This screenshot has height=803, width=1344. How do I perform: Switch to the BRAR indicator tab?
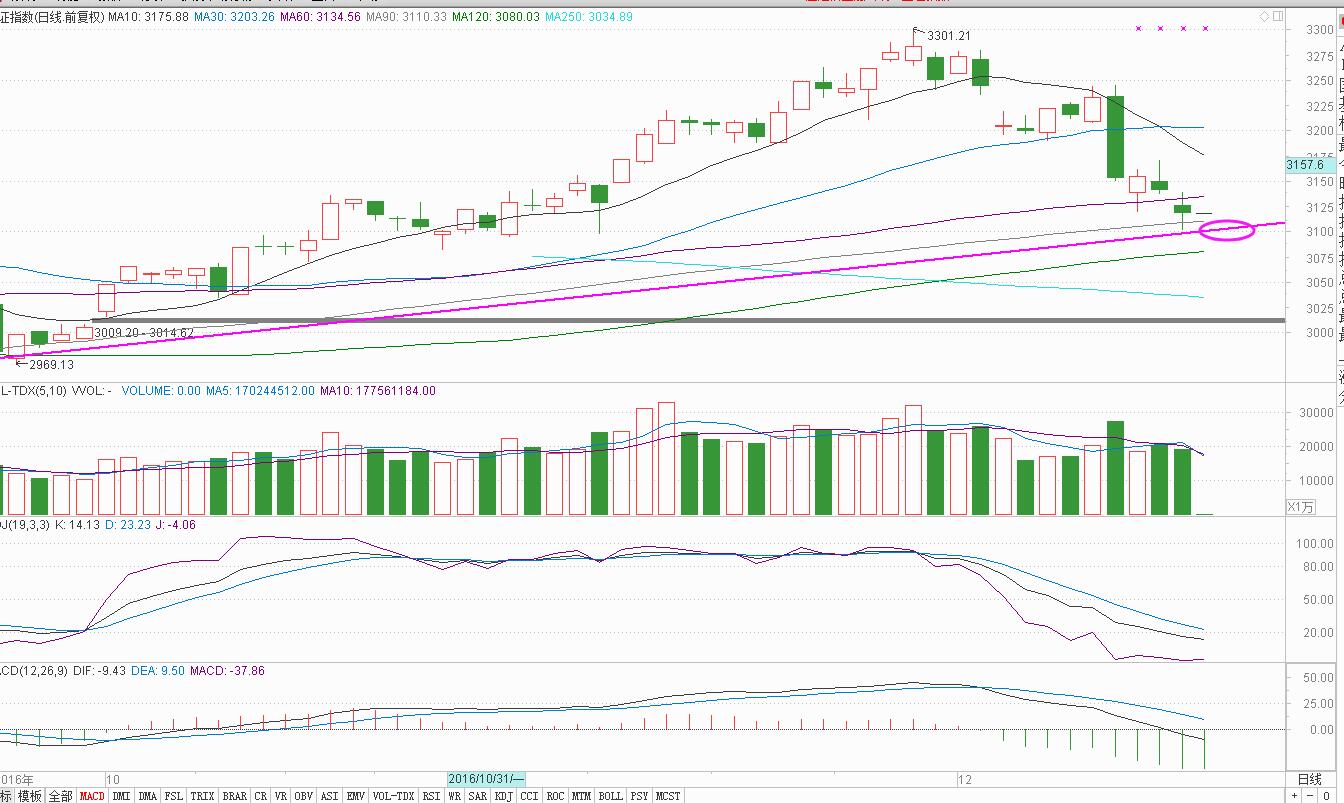[234, 796]
